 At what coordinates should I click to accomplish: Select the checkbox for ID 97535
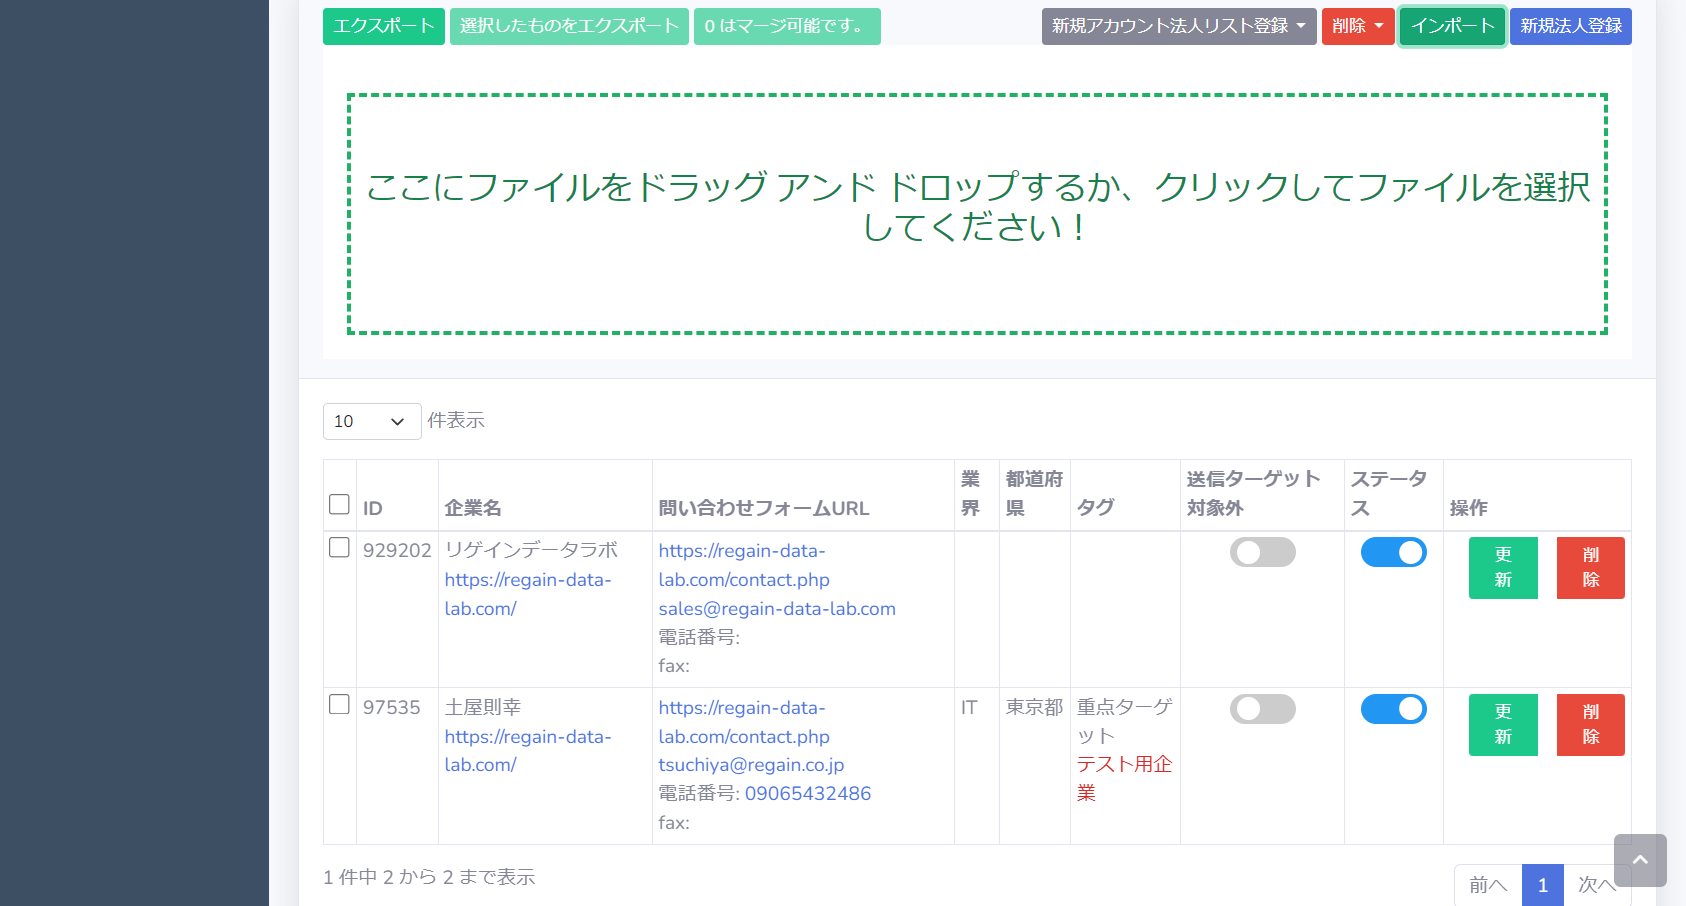click(339, 705)
